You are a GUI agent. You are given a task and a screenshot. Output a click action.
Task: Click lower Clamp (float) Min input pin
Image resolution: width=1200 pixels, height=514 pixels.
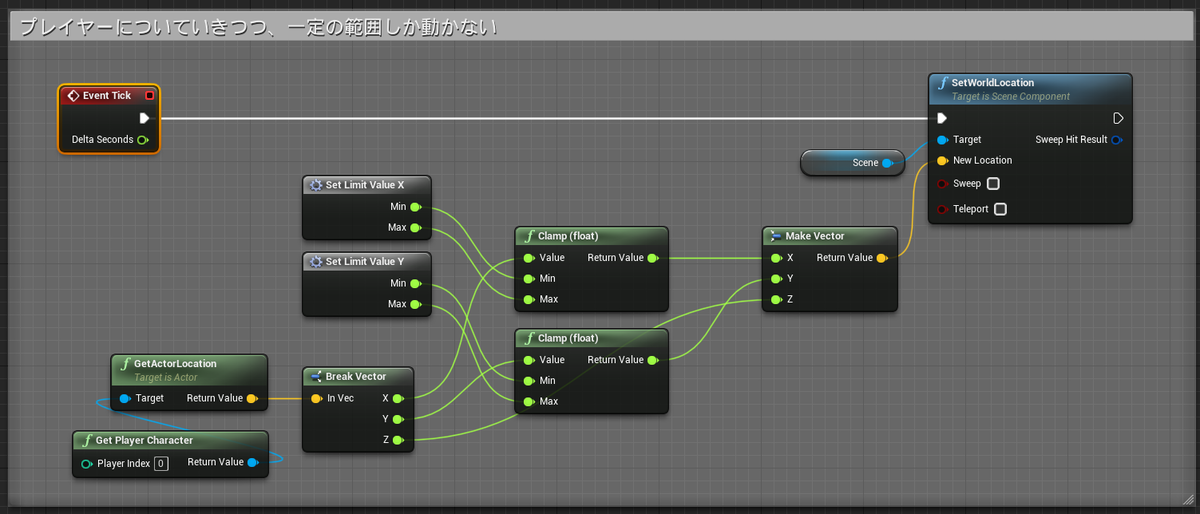pos(528,380)
